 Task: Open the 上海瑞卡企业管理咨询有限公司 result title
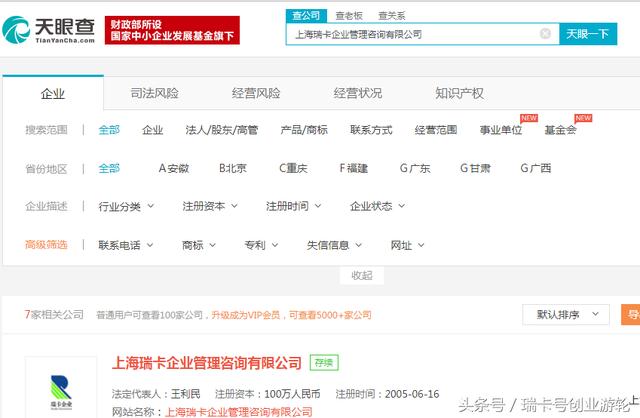(x=207, y=363)
